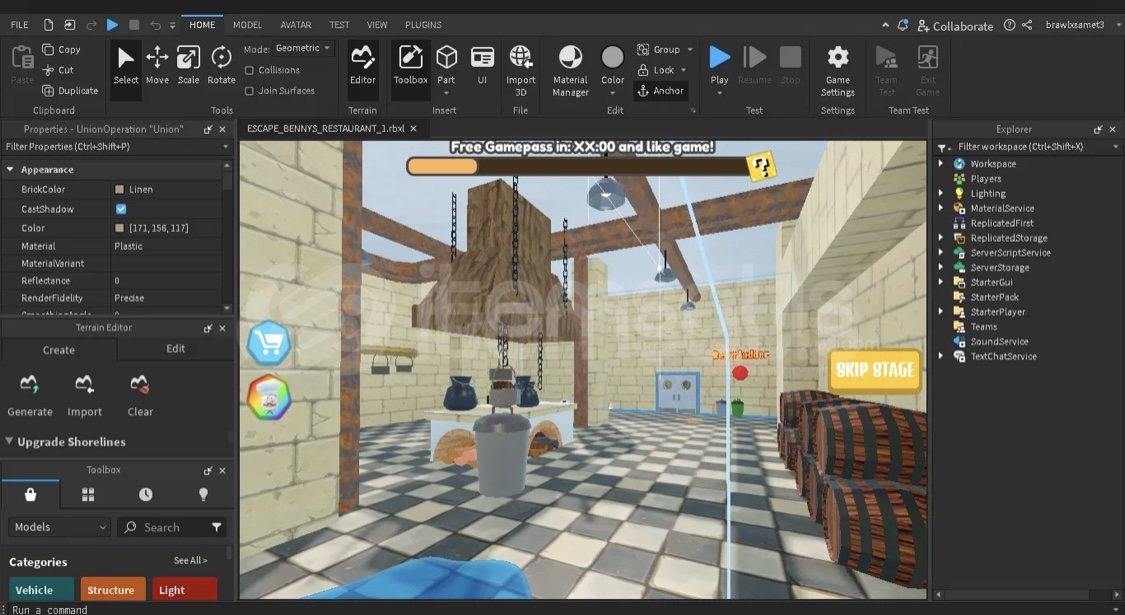Switch to the AVATAR ribbon tab
The image size is (1125, 615).
[296, 25]
